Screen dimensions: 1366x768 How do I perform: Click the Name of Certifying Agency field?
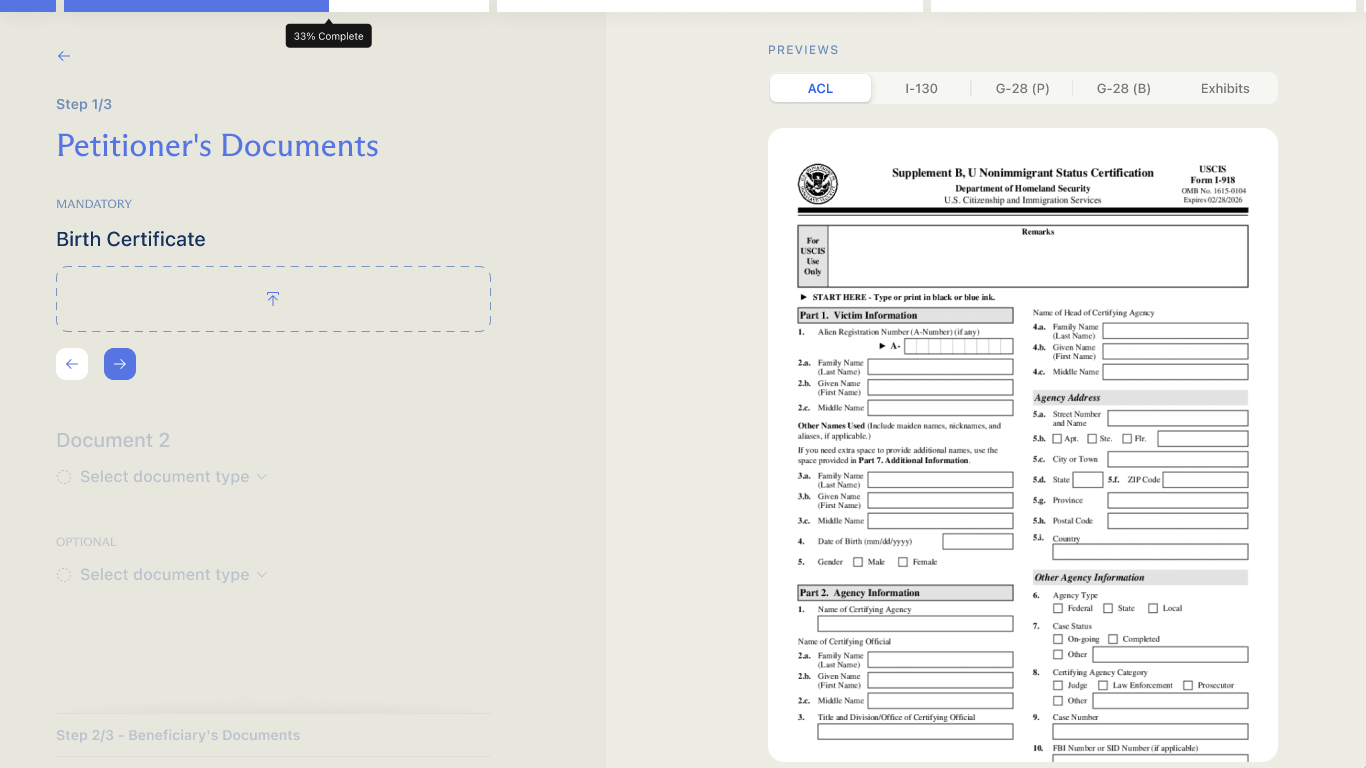915,624
